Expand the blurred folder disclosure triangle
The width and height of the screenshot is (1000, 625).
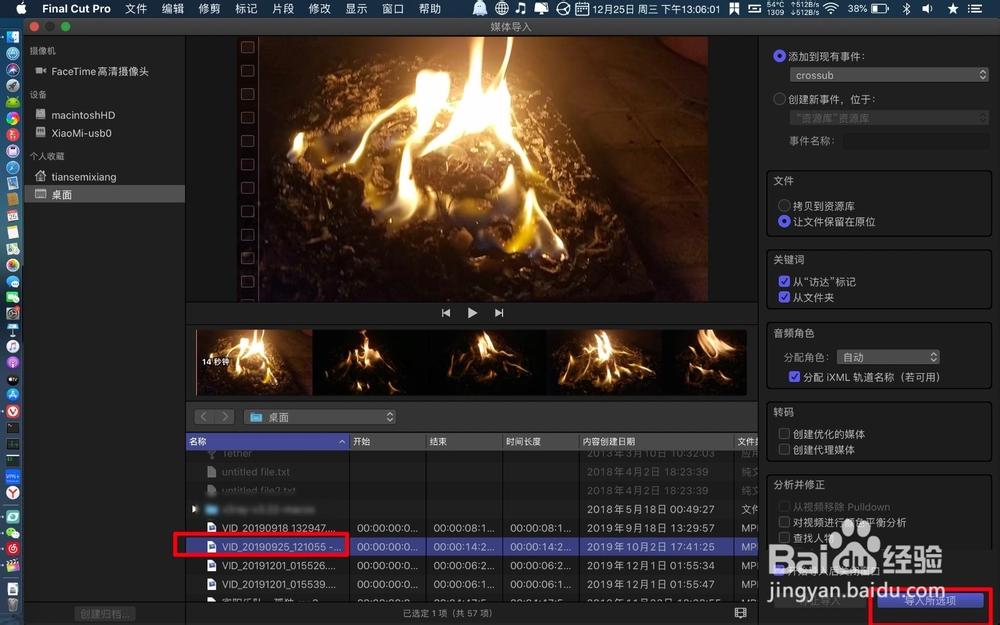pyautogui.click(x=195, y=509)
